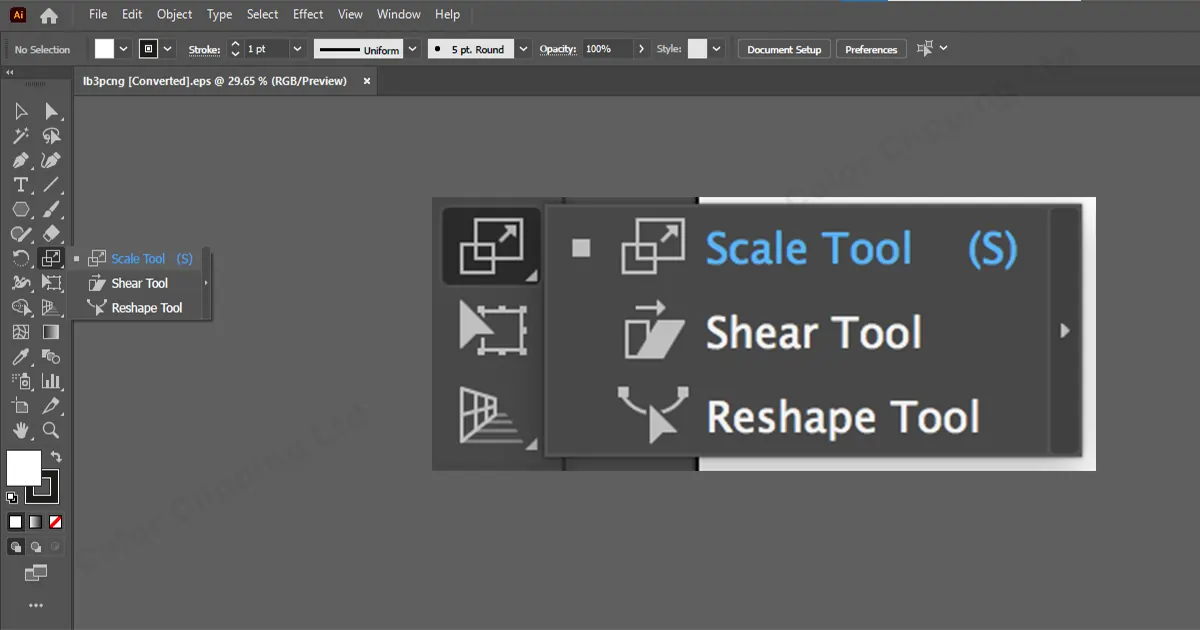Image resolution: width=1200 pixels, height=630 pixels.
Task: Open the Edit Toolbar three-dots menu
Action: point(36,605)
